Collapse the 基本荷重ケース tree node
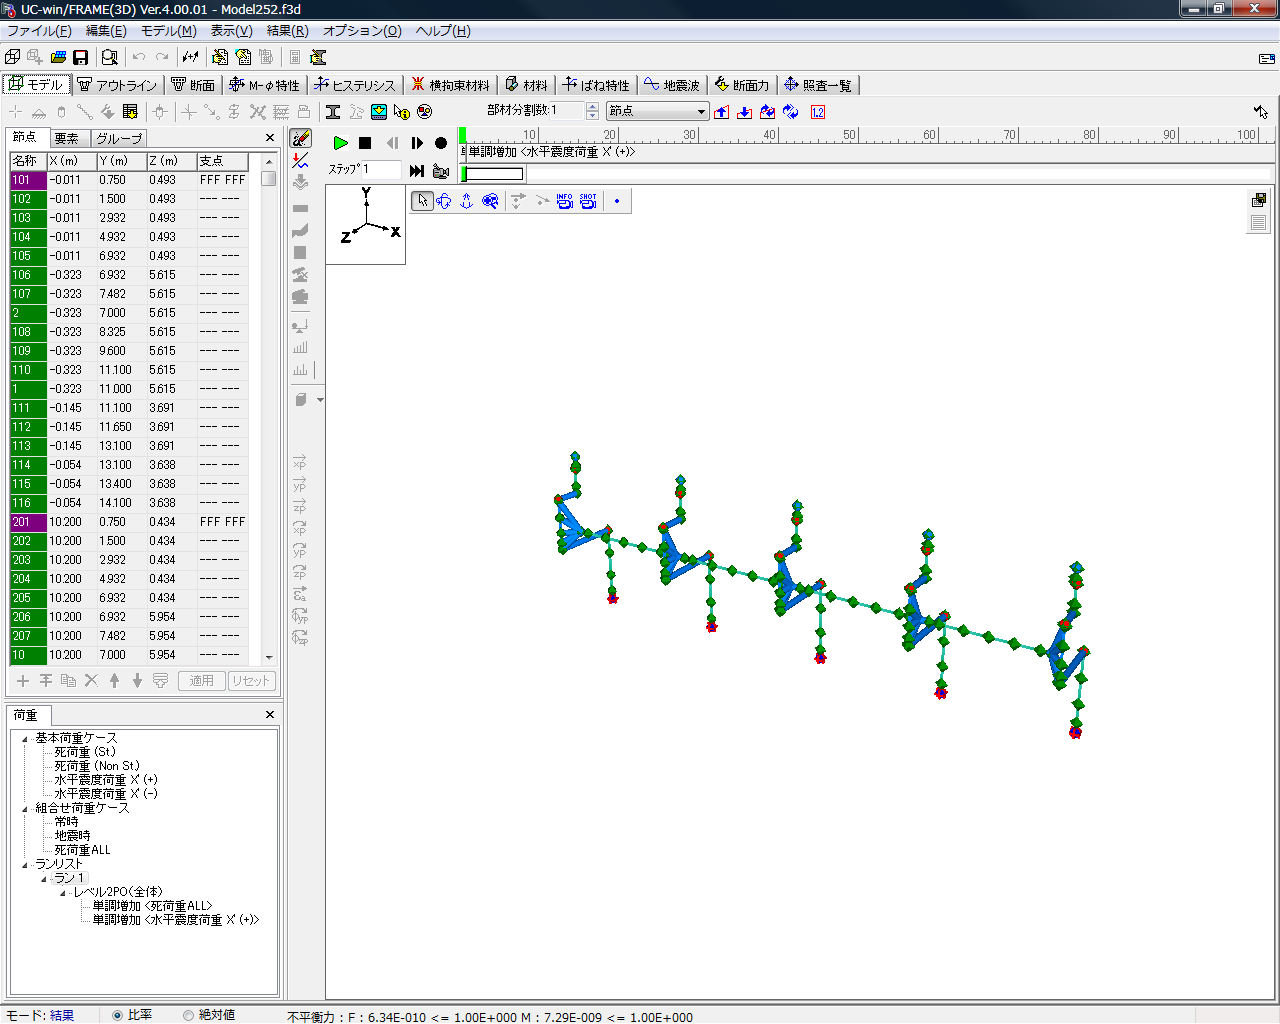The width and height of the screenshot is (1280, 1024). [25, 739]
